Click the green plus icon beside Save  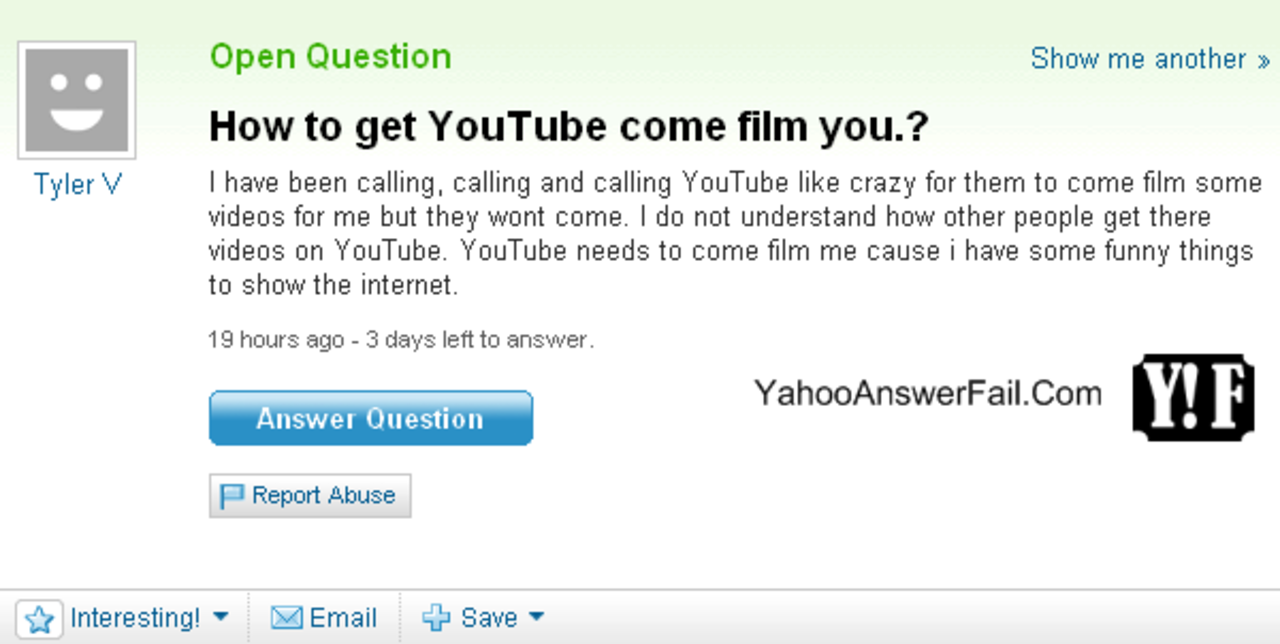(437, 617)
